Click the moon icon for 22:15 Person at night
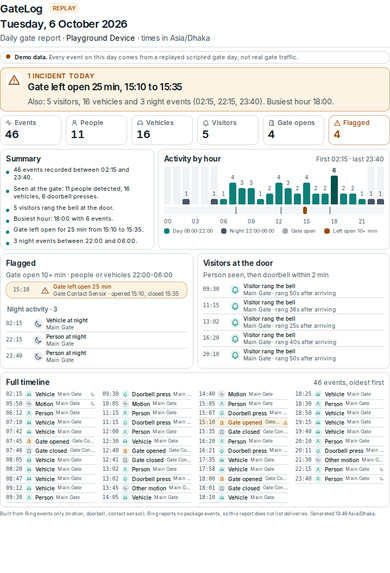 pos(38,340)
